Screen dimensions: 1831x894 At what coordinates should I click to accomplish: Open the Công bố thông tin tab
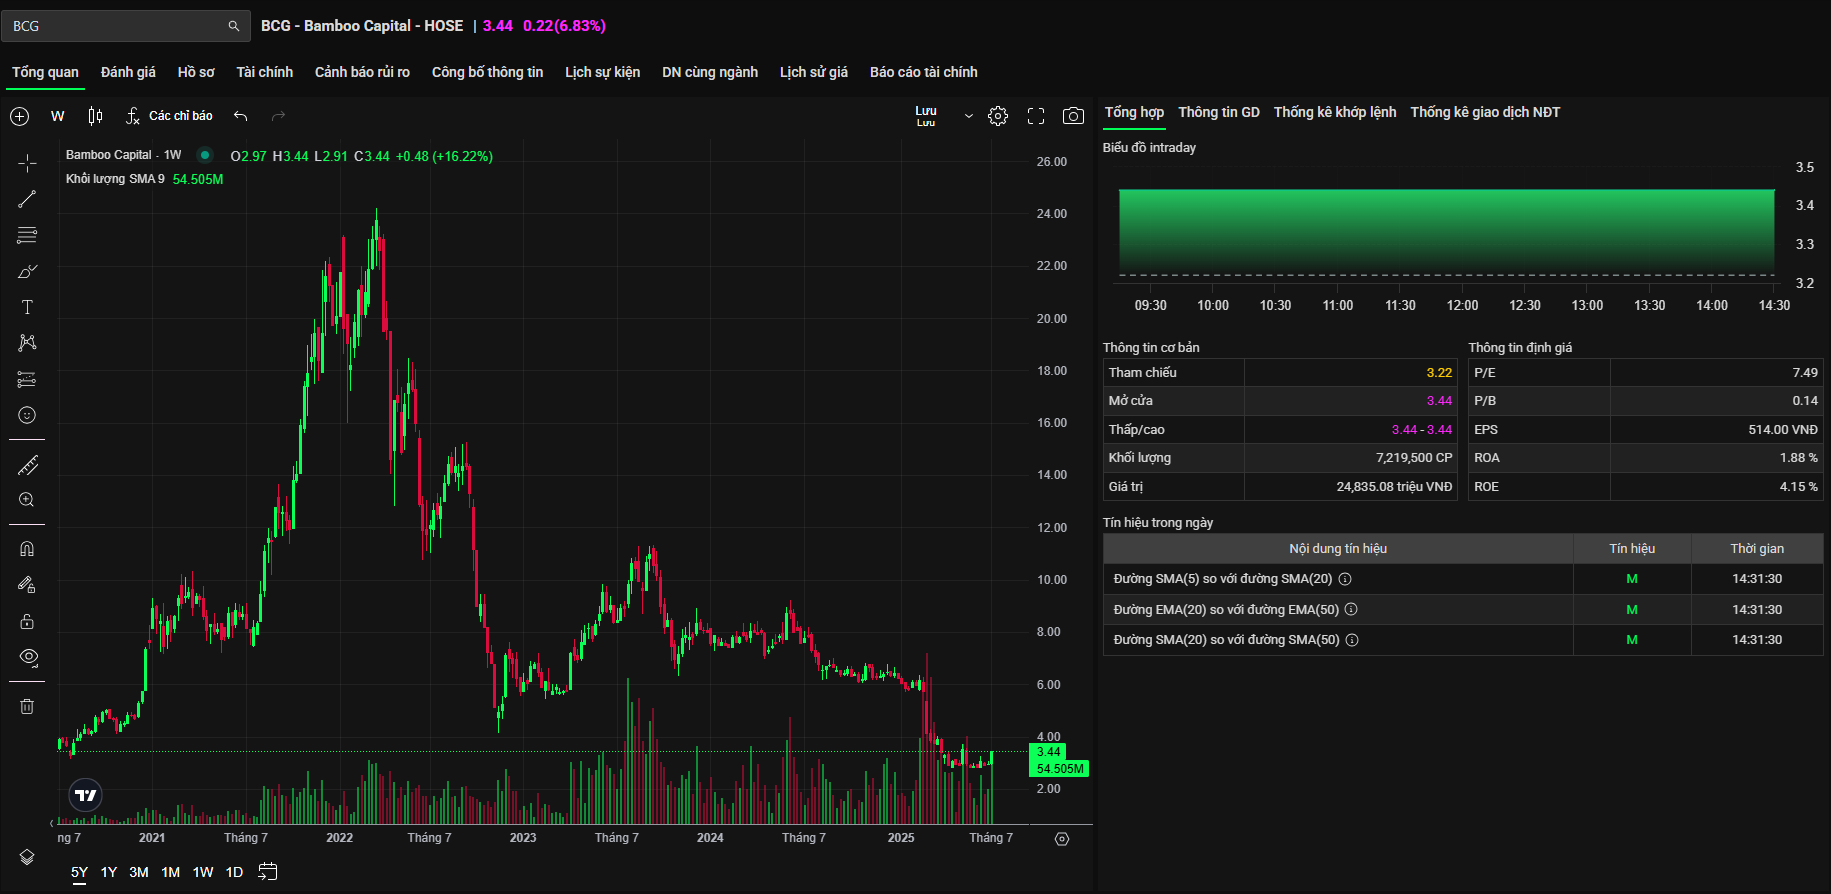487,72
